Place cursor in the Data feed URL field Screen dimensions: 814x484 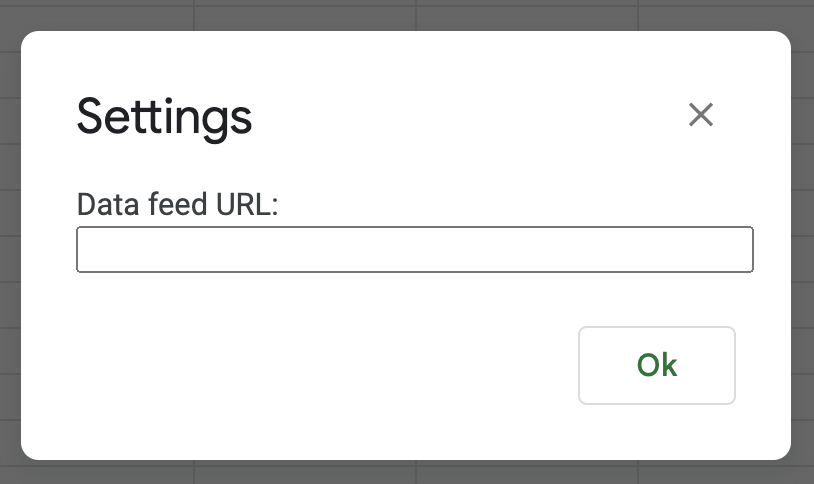(x=414, y=250)
